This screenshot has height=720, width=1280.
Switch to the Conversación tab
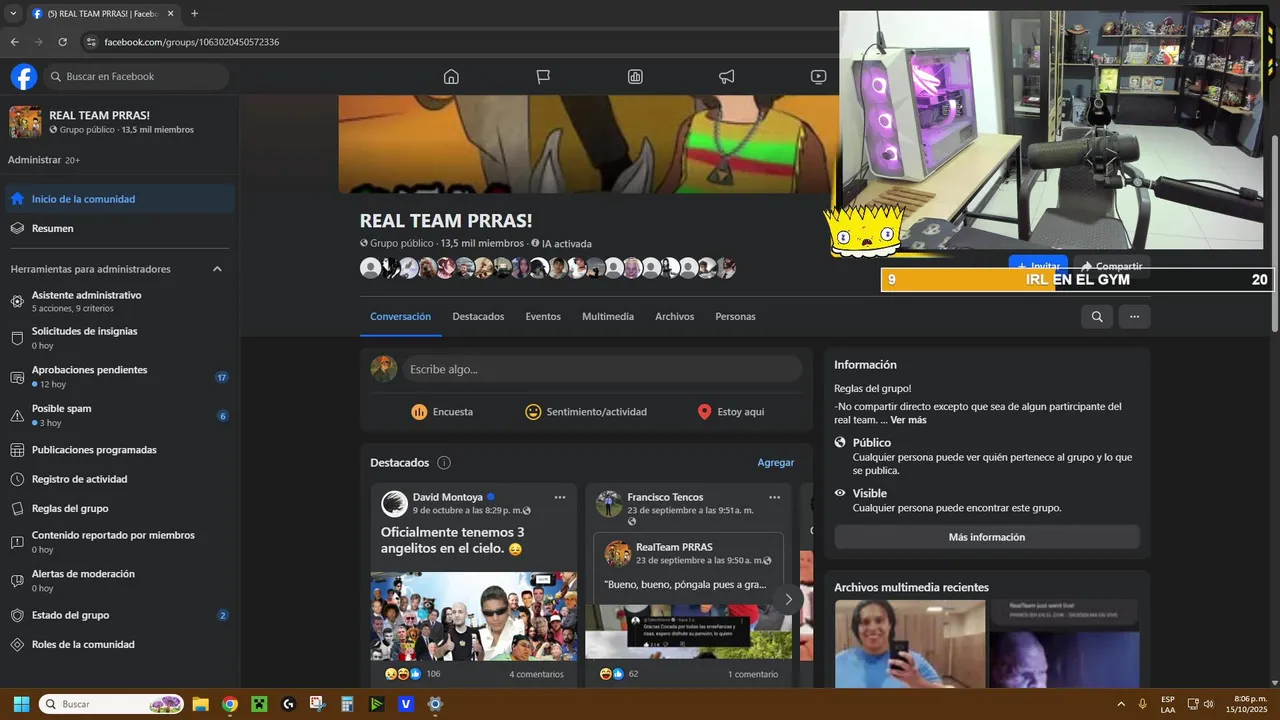coord(400,317)
